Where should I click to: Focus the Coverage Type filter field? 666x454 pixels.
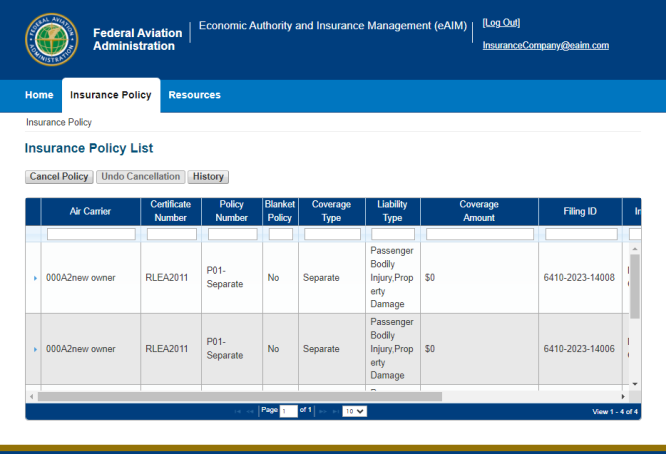click(332, 234)
